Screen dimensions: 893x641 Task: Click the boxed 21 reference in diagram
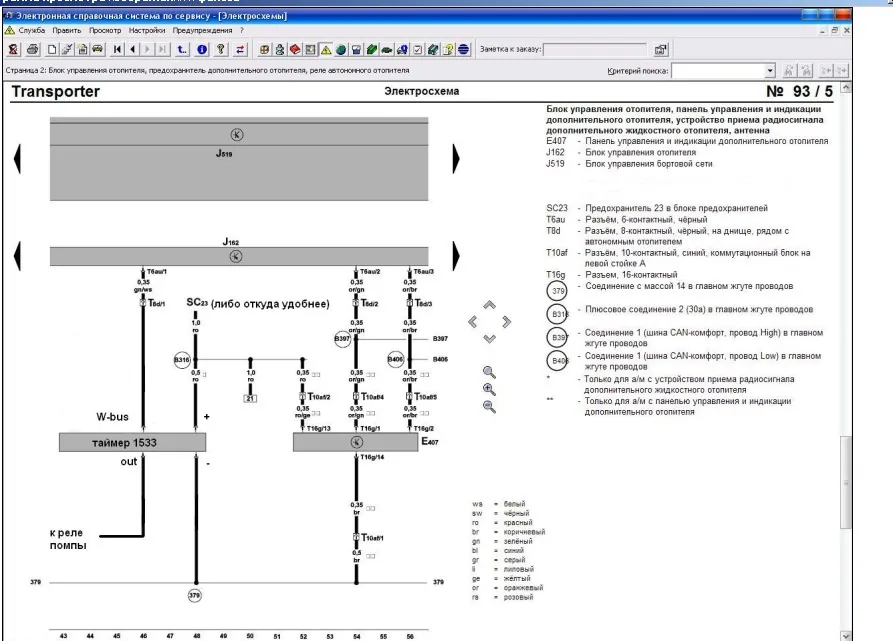pos(250,398)
